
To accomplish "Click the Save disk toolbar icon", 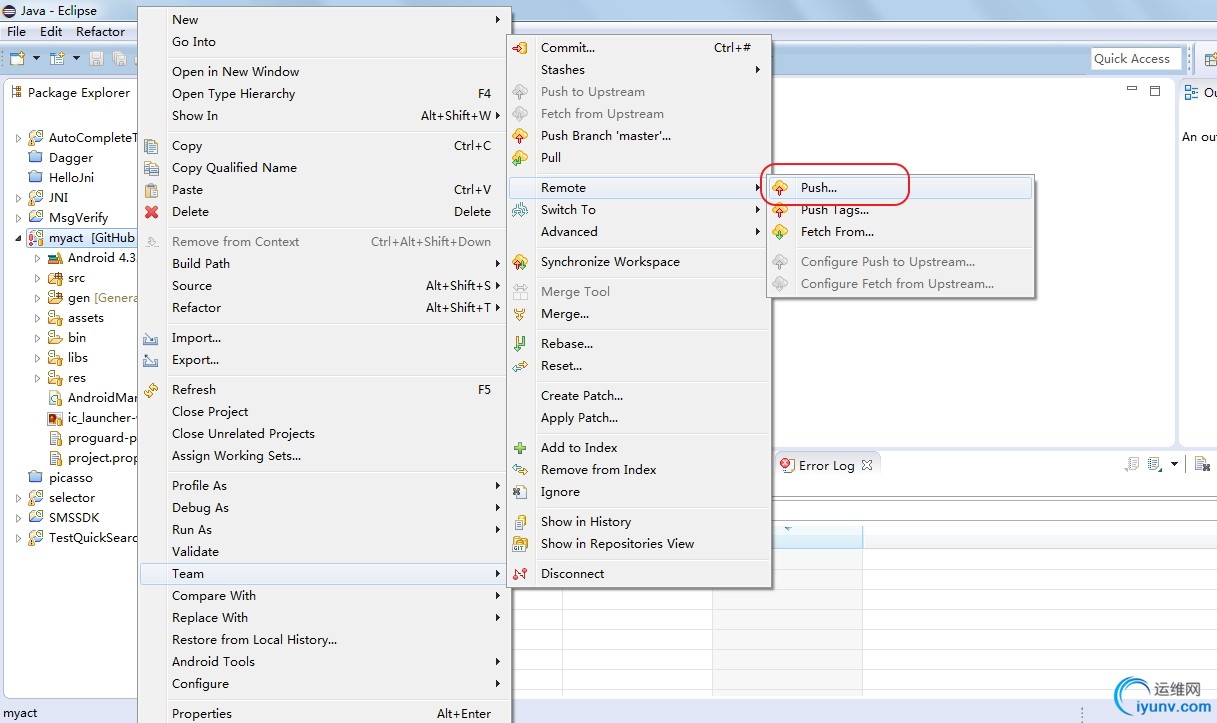I will [x=96, y=58].
